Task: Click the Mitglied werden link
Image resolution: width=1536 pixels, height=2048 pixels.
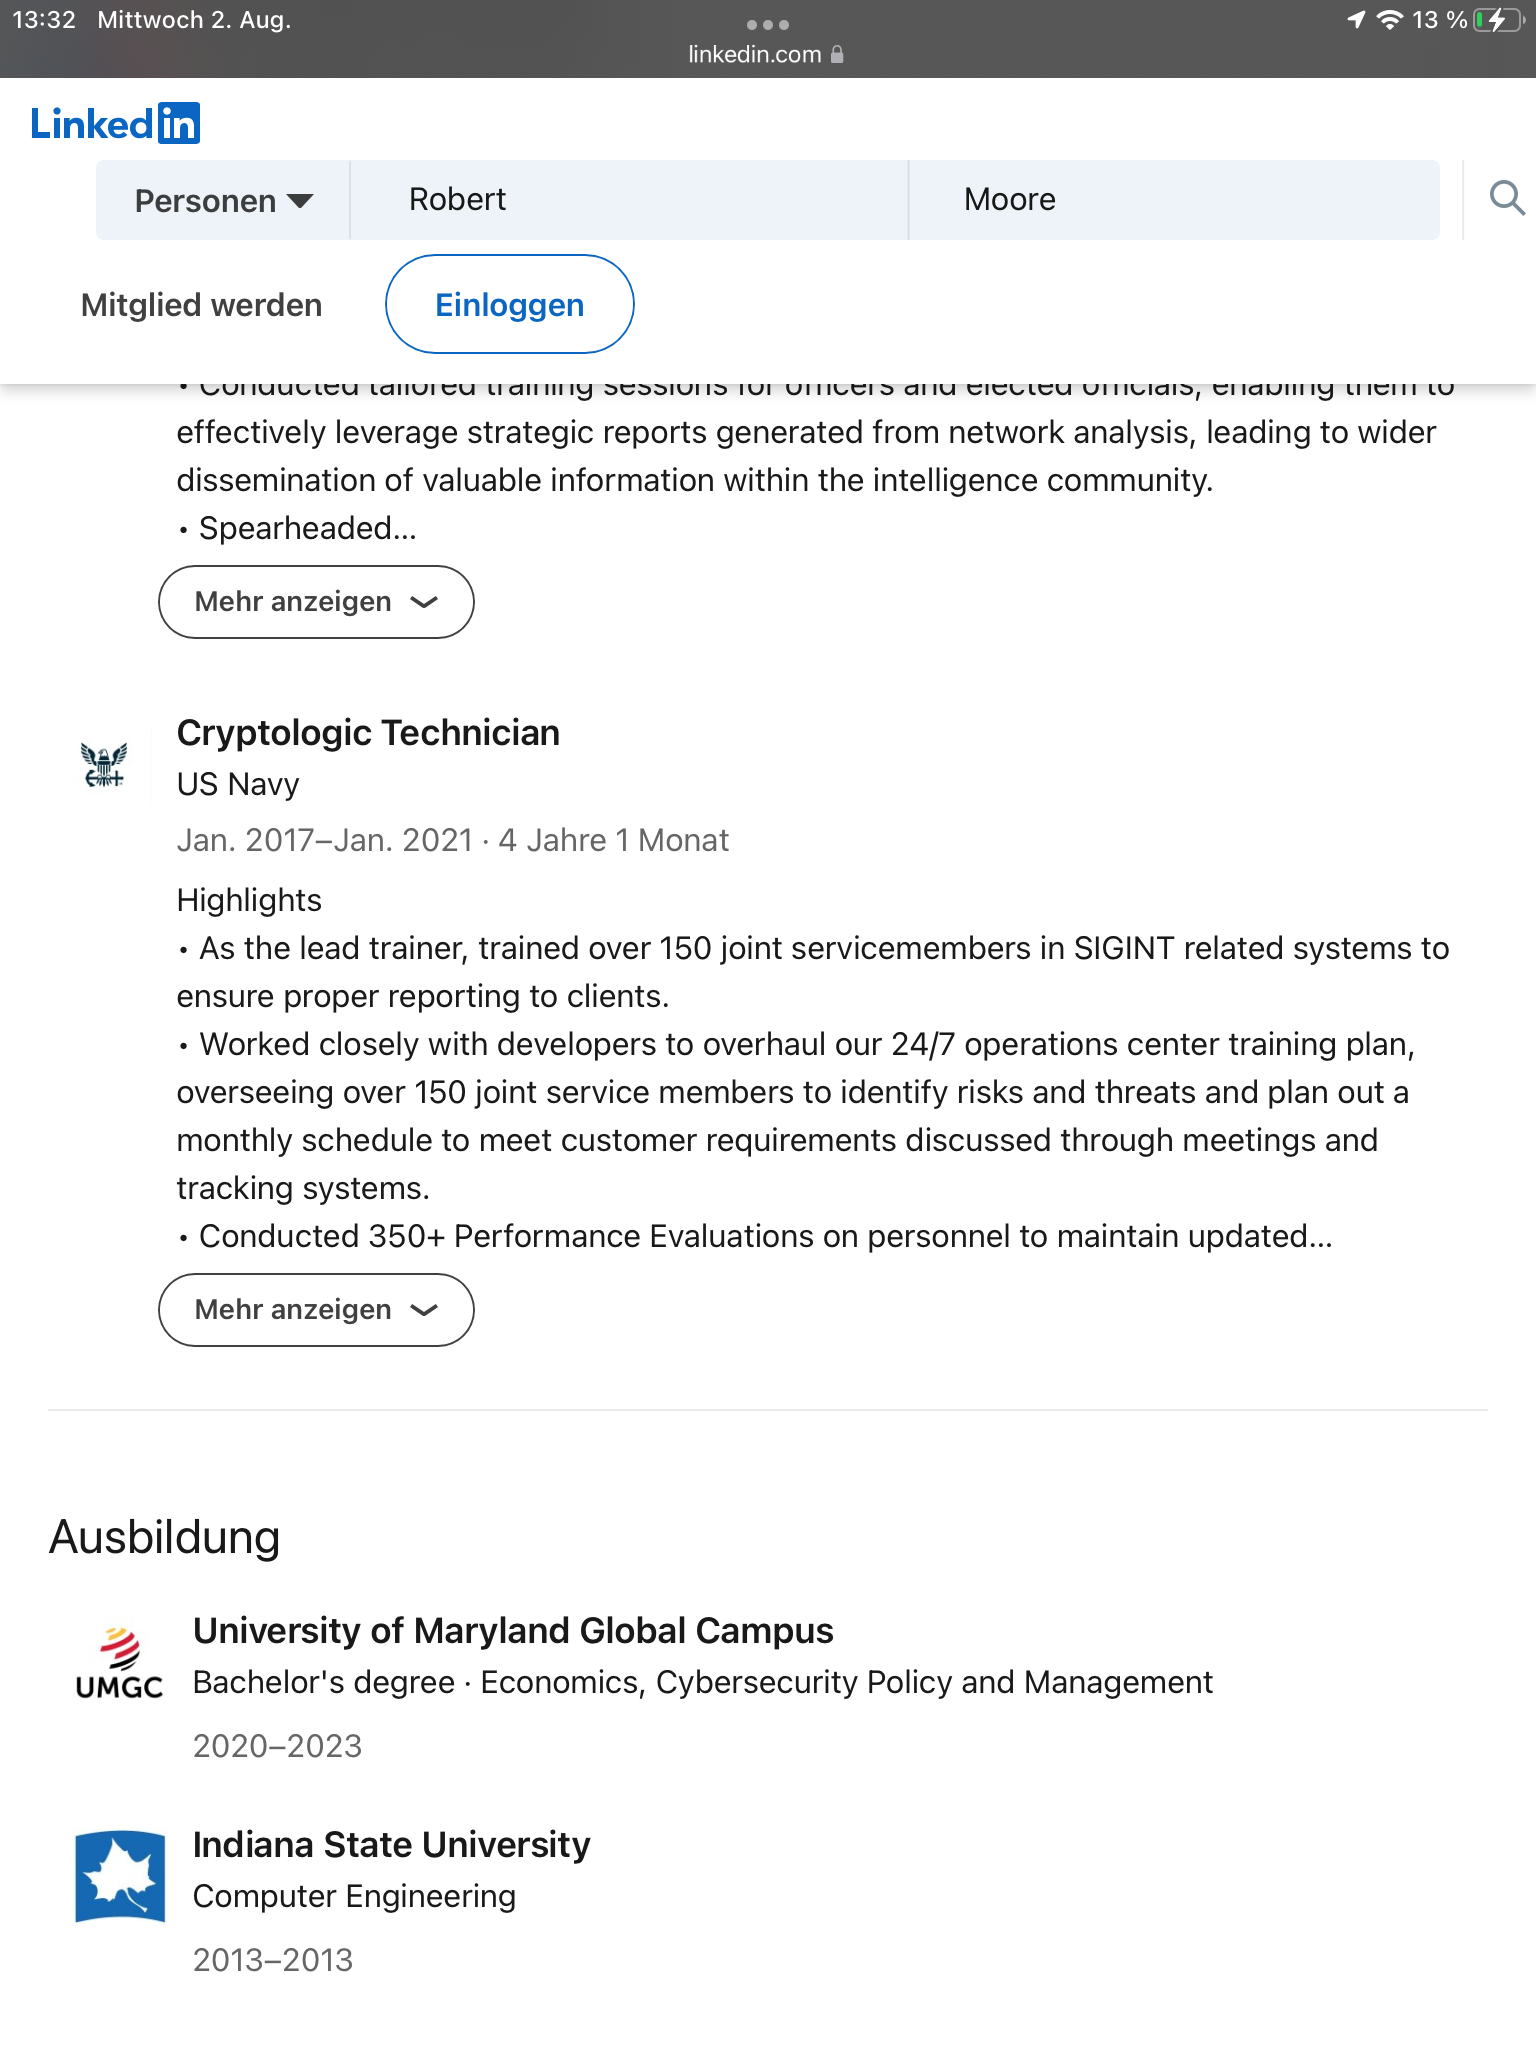Action: coord(201,305)
